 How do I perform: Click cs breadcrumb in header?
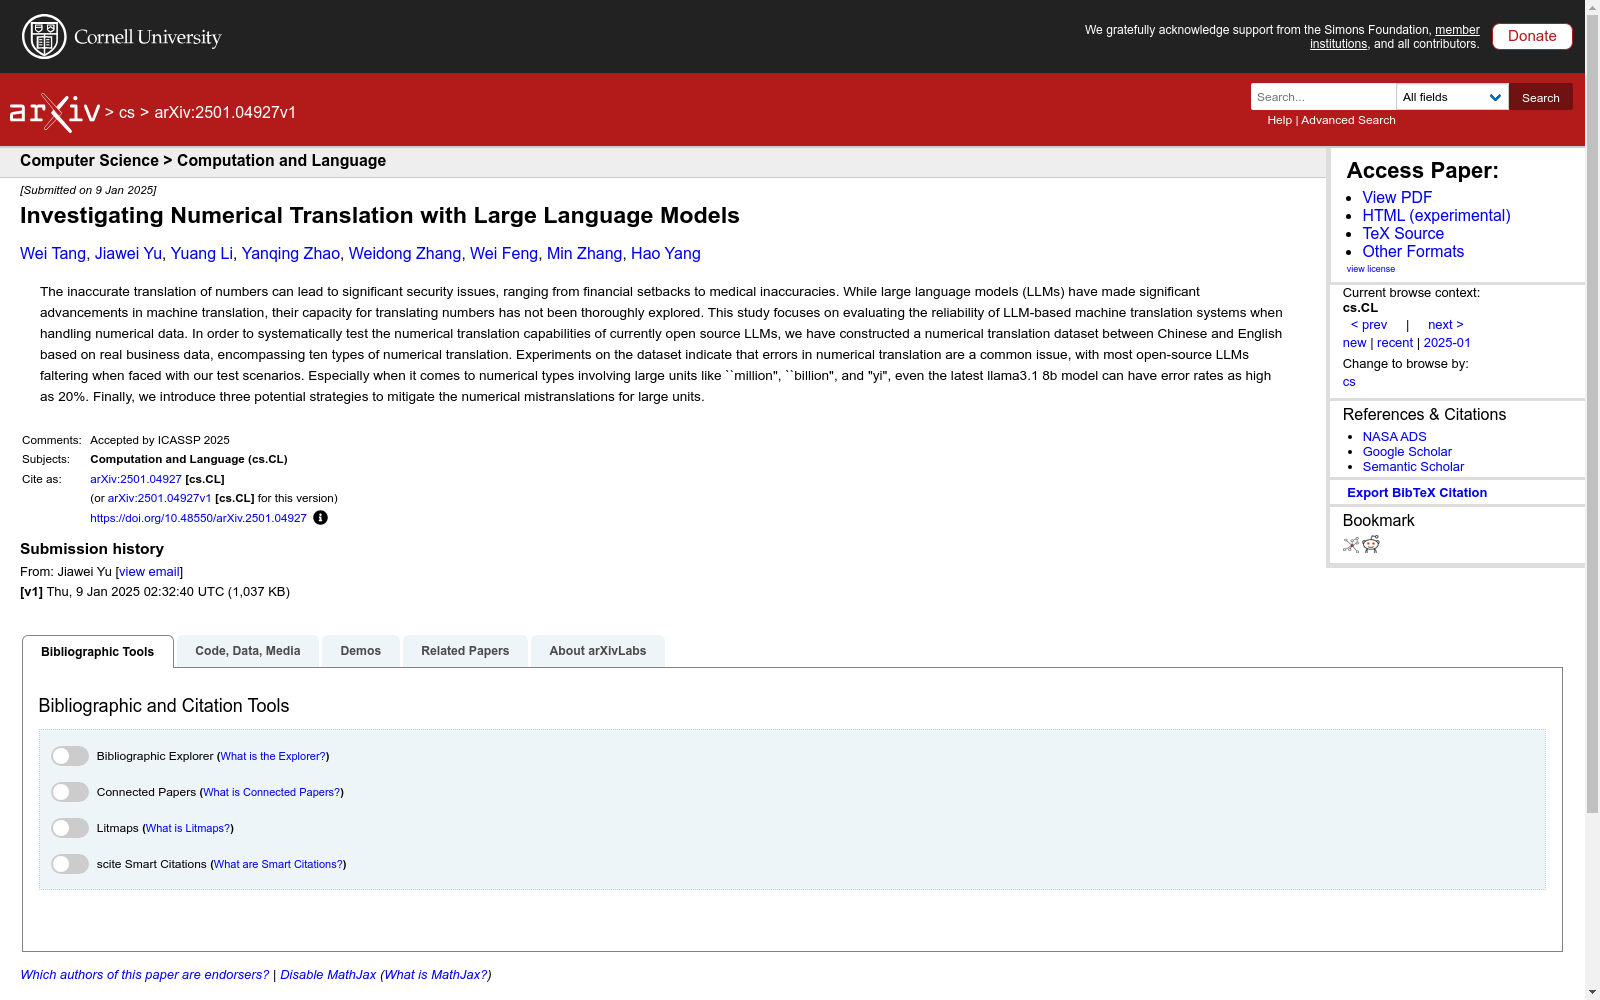127,113
